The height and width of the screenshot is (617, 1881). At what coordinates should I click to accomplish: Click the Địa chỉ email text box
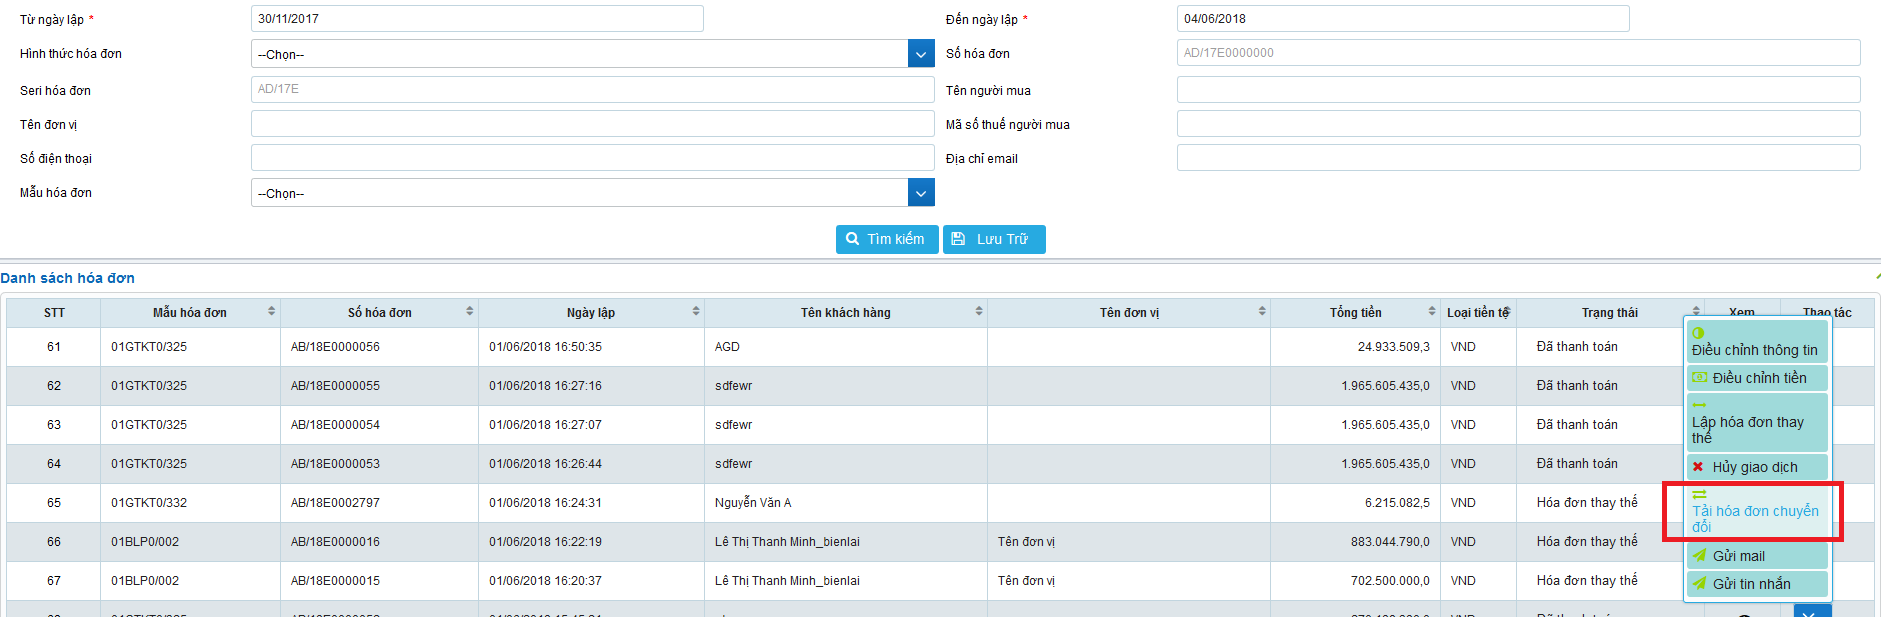click(1517, 158)
